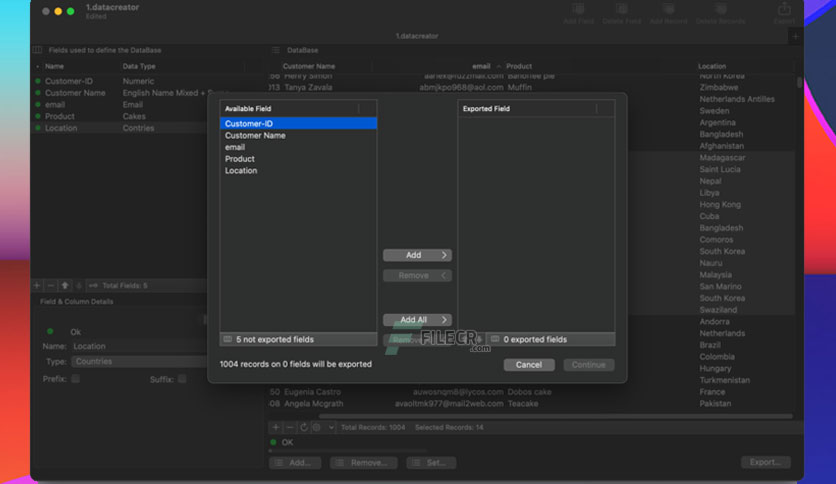Click the Data Type column header
This screenshot has height=484, width=836.
[x=139, y=67]
